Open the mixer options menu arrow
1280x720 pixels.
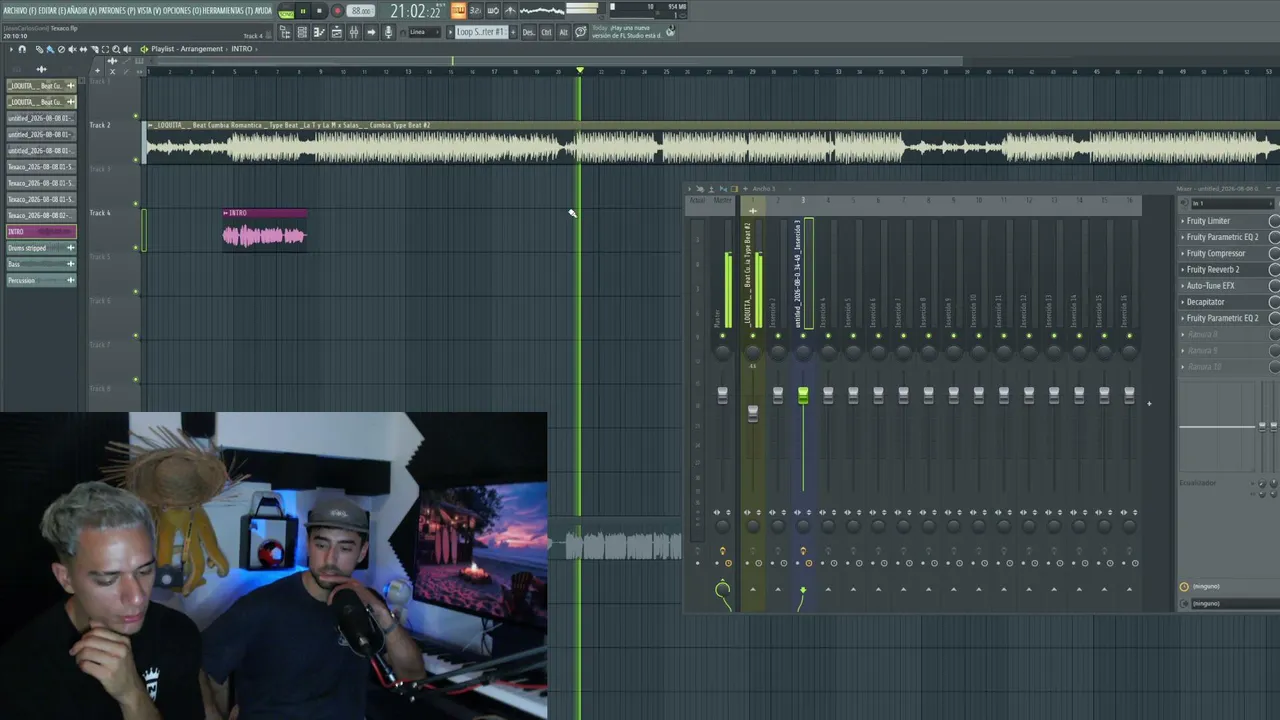[690, 189]
